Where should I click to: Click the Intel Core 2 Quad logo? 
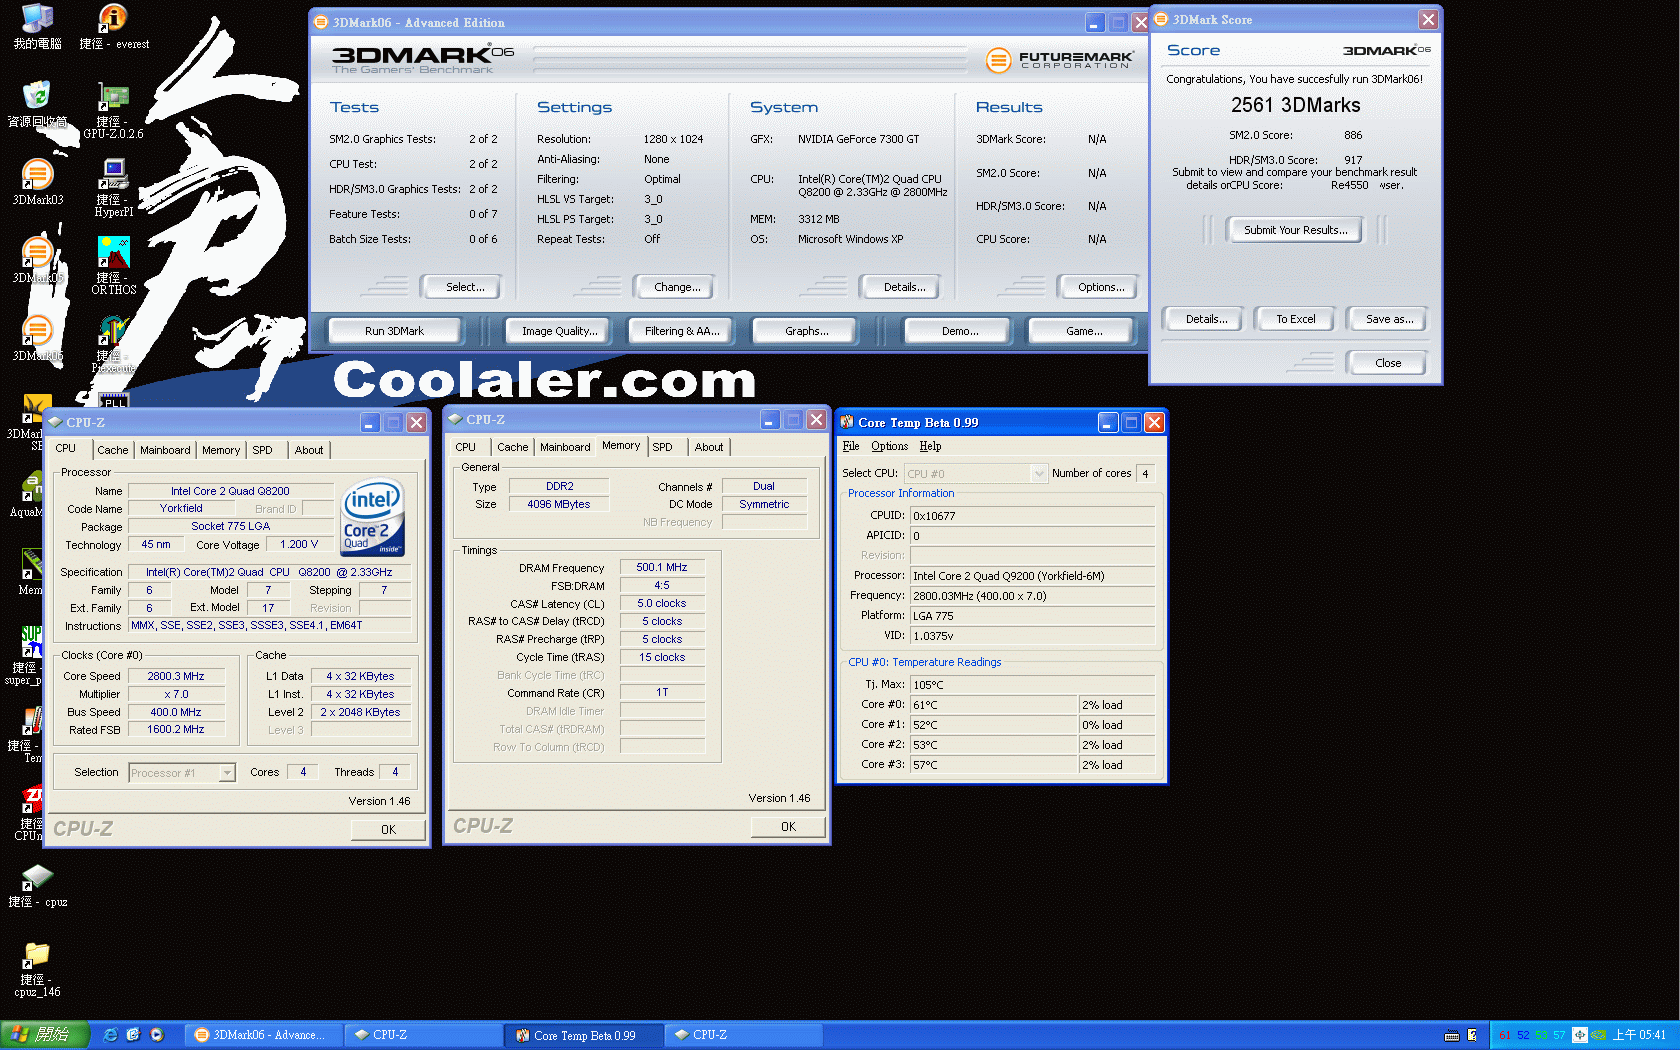[x=373, y=517]
